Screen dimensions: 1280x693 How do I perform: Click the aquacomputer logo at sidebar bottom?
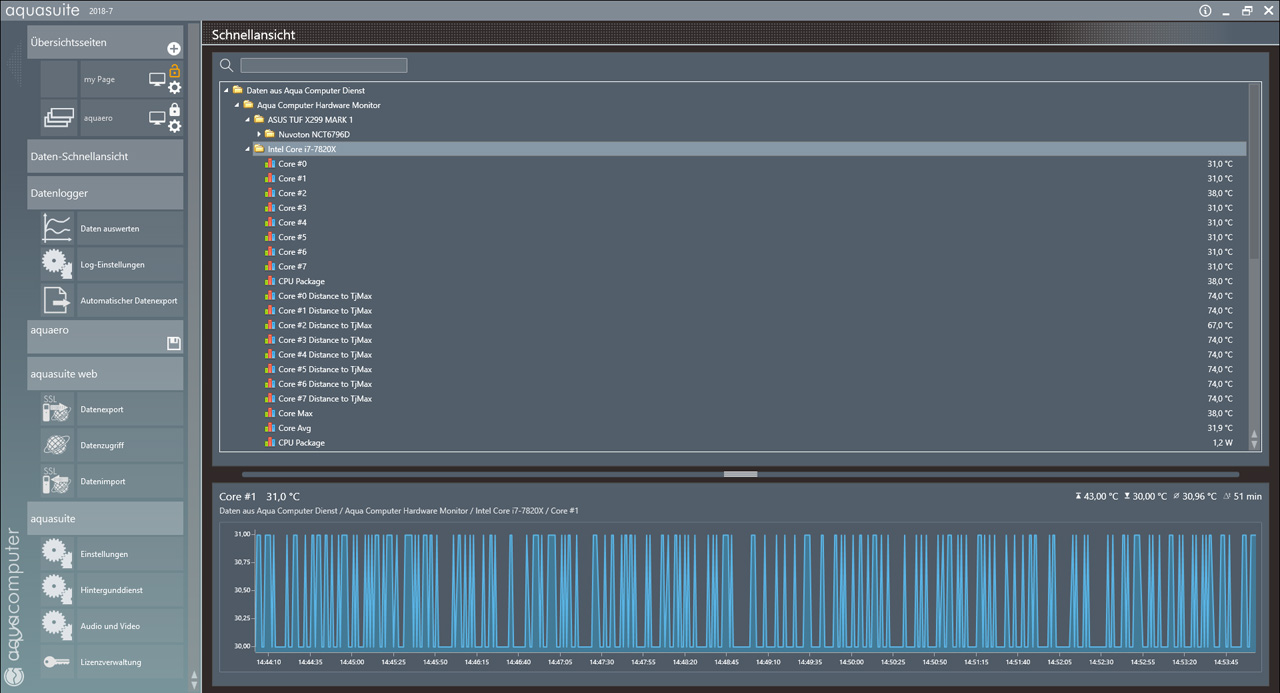[x=13, y=605]
